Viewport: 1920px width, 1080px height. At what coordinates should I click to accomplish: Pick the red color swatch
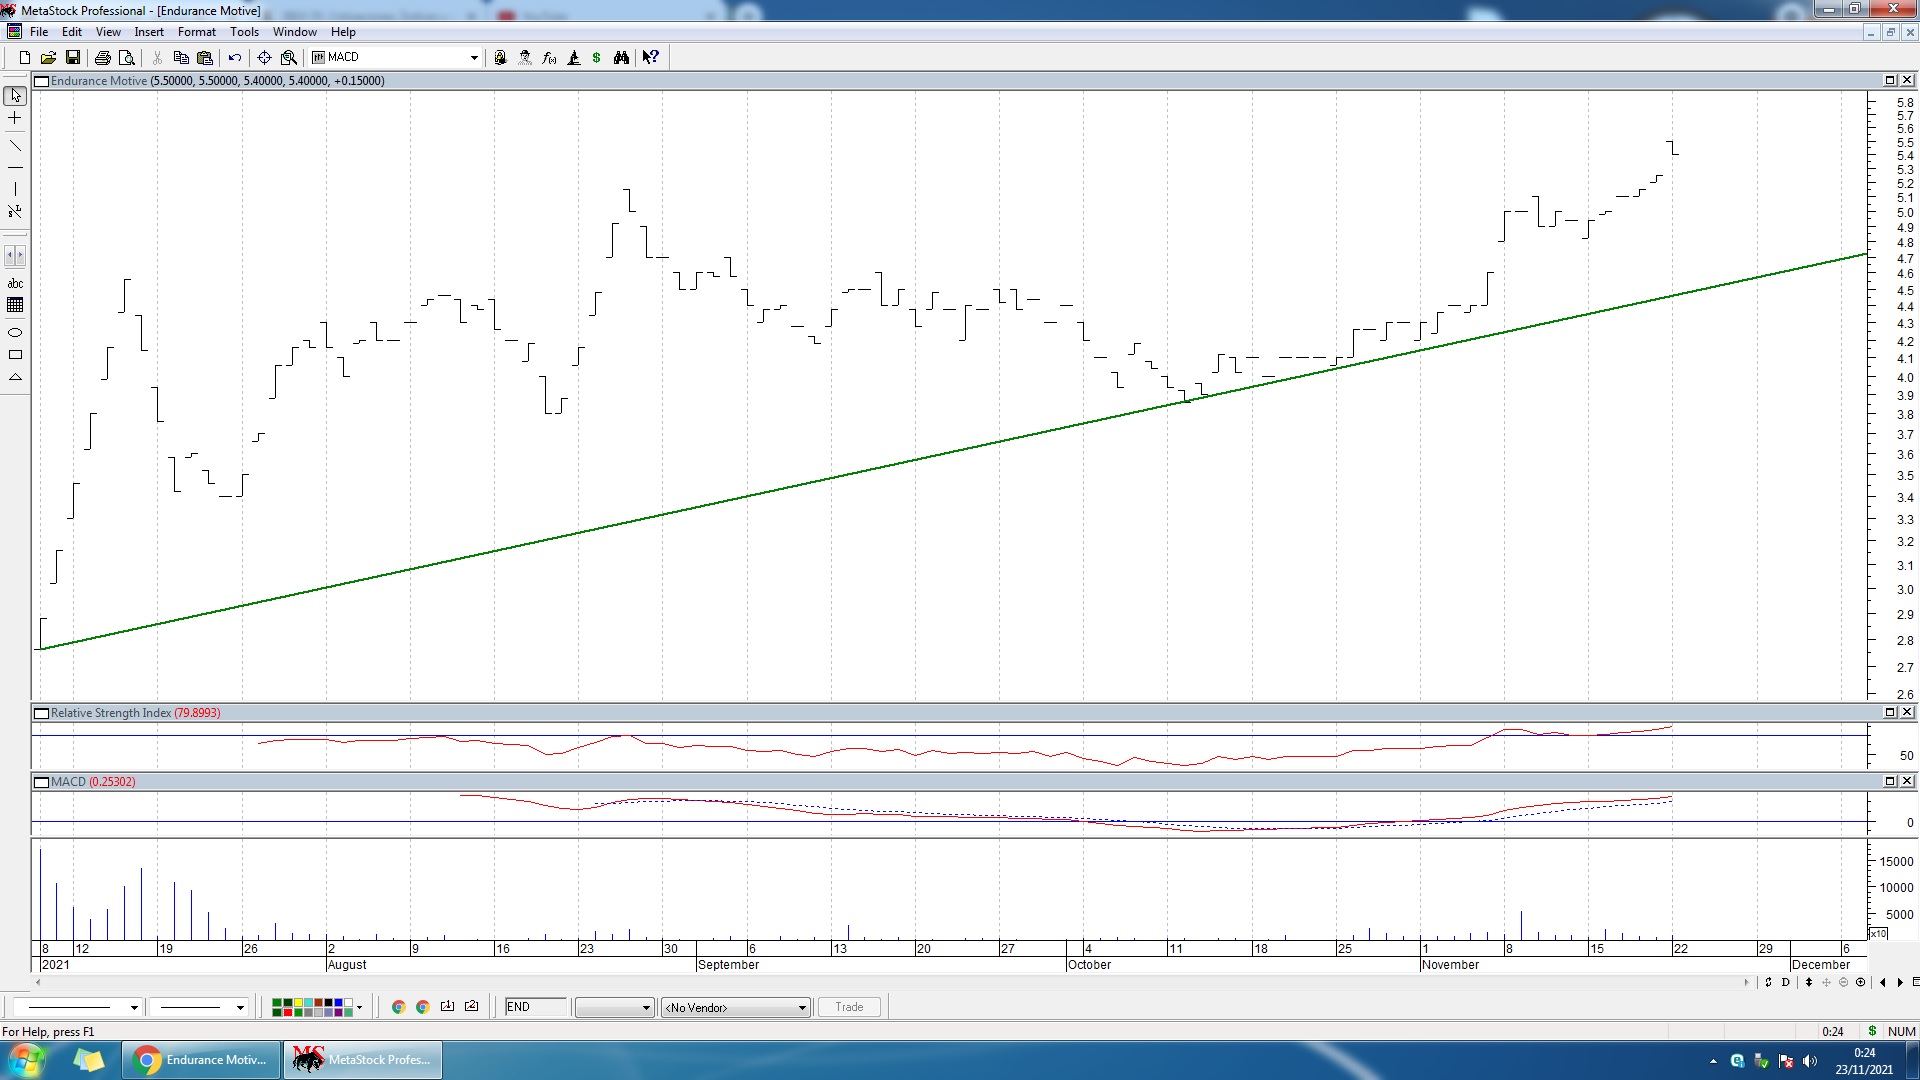(288, 1012)
